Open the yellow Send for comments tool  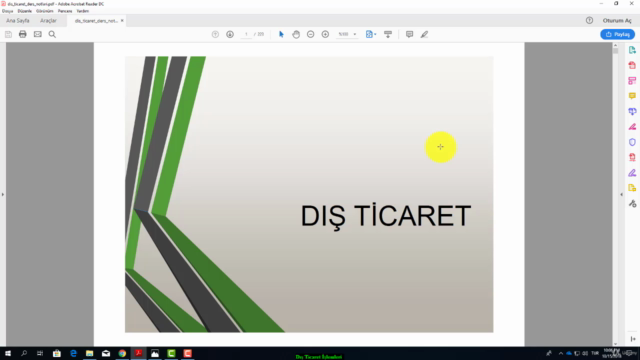click(x=632, y=188)
